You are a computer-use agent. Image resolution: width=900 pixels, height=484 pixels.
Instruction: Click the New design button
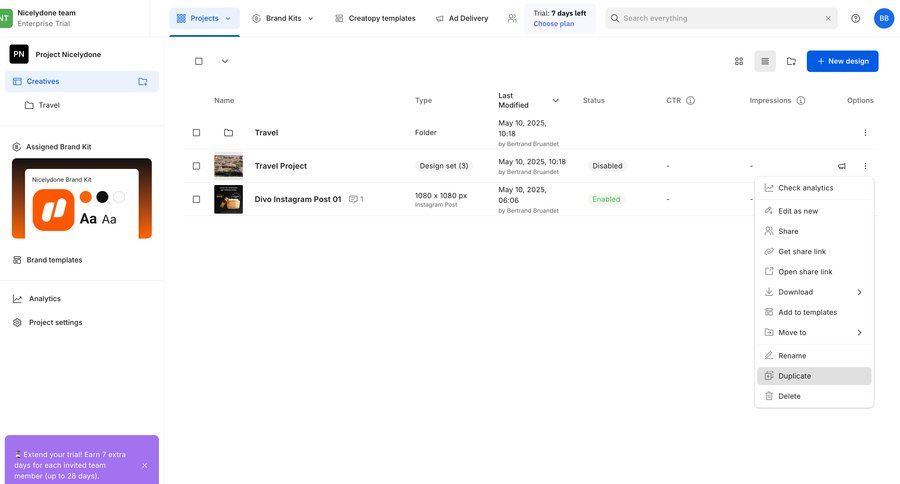(842, 61)
